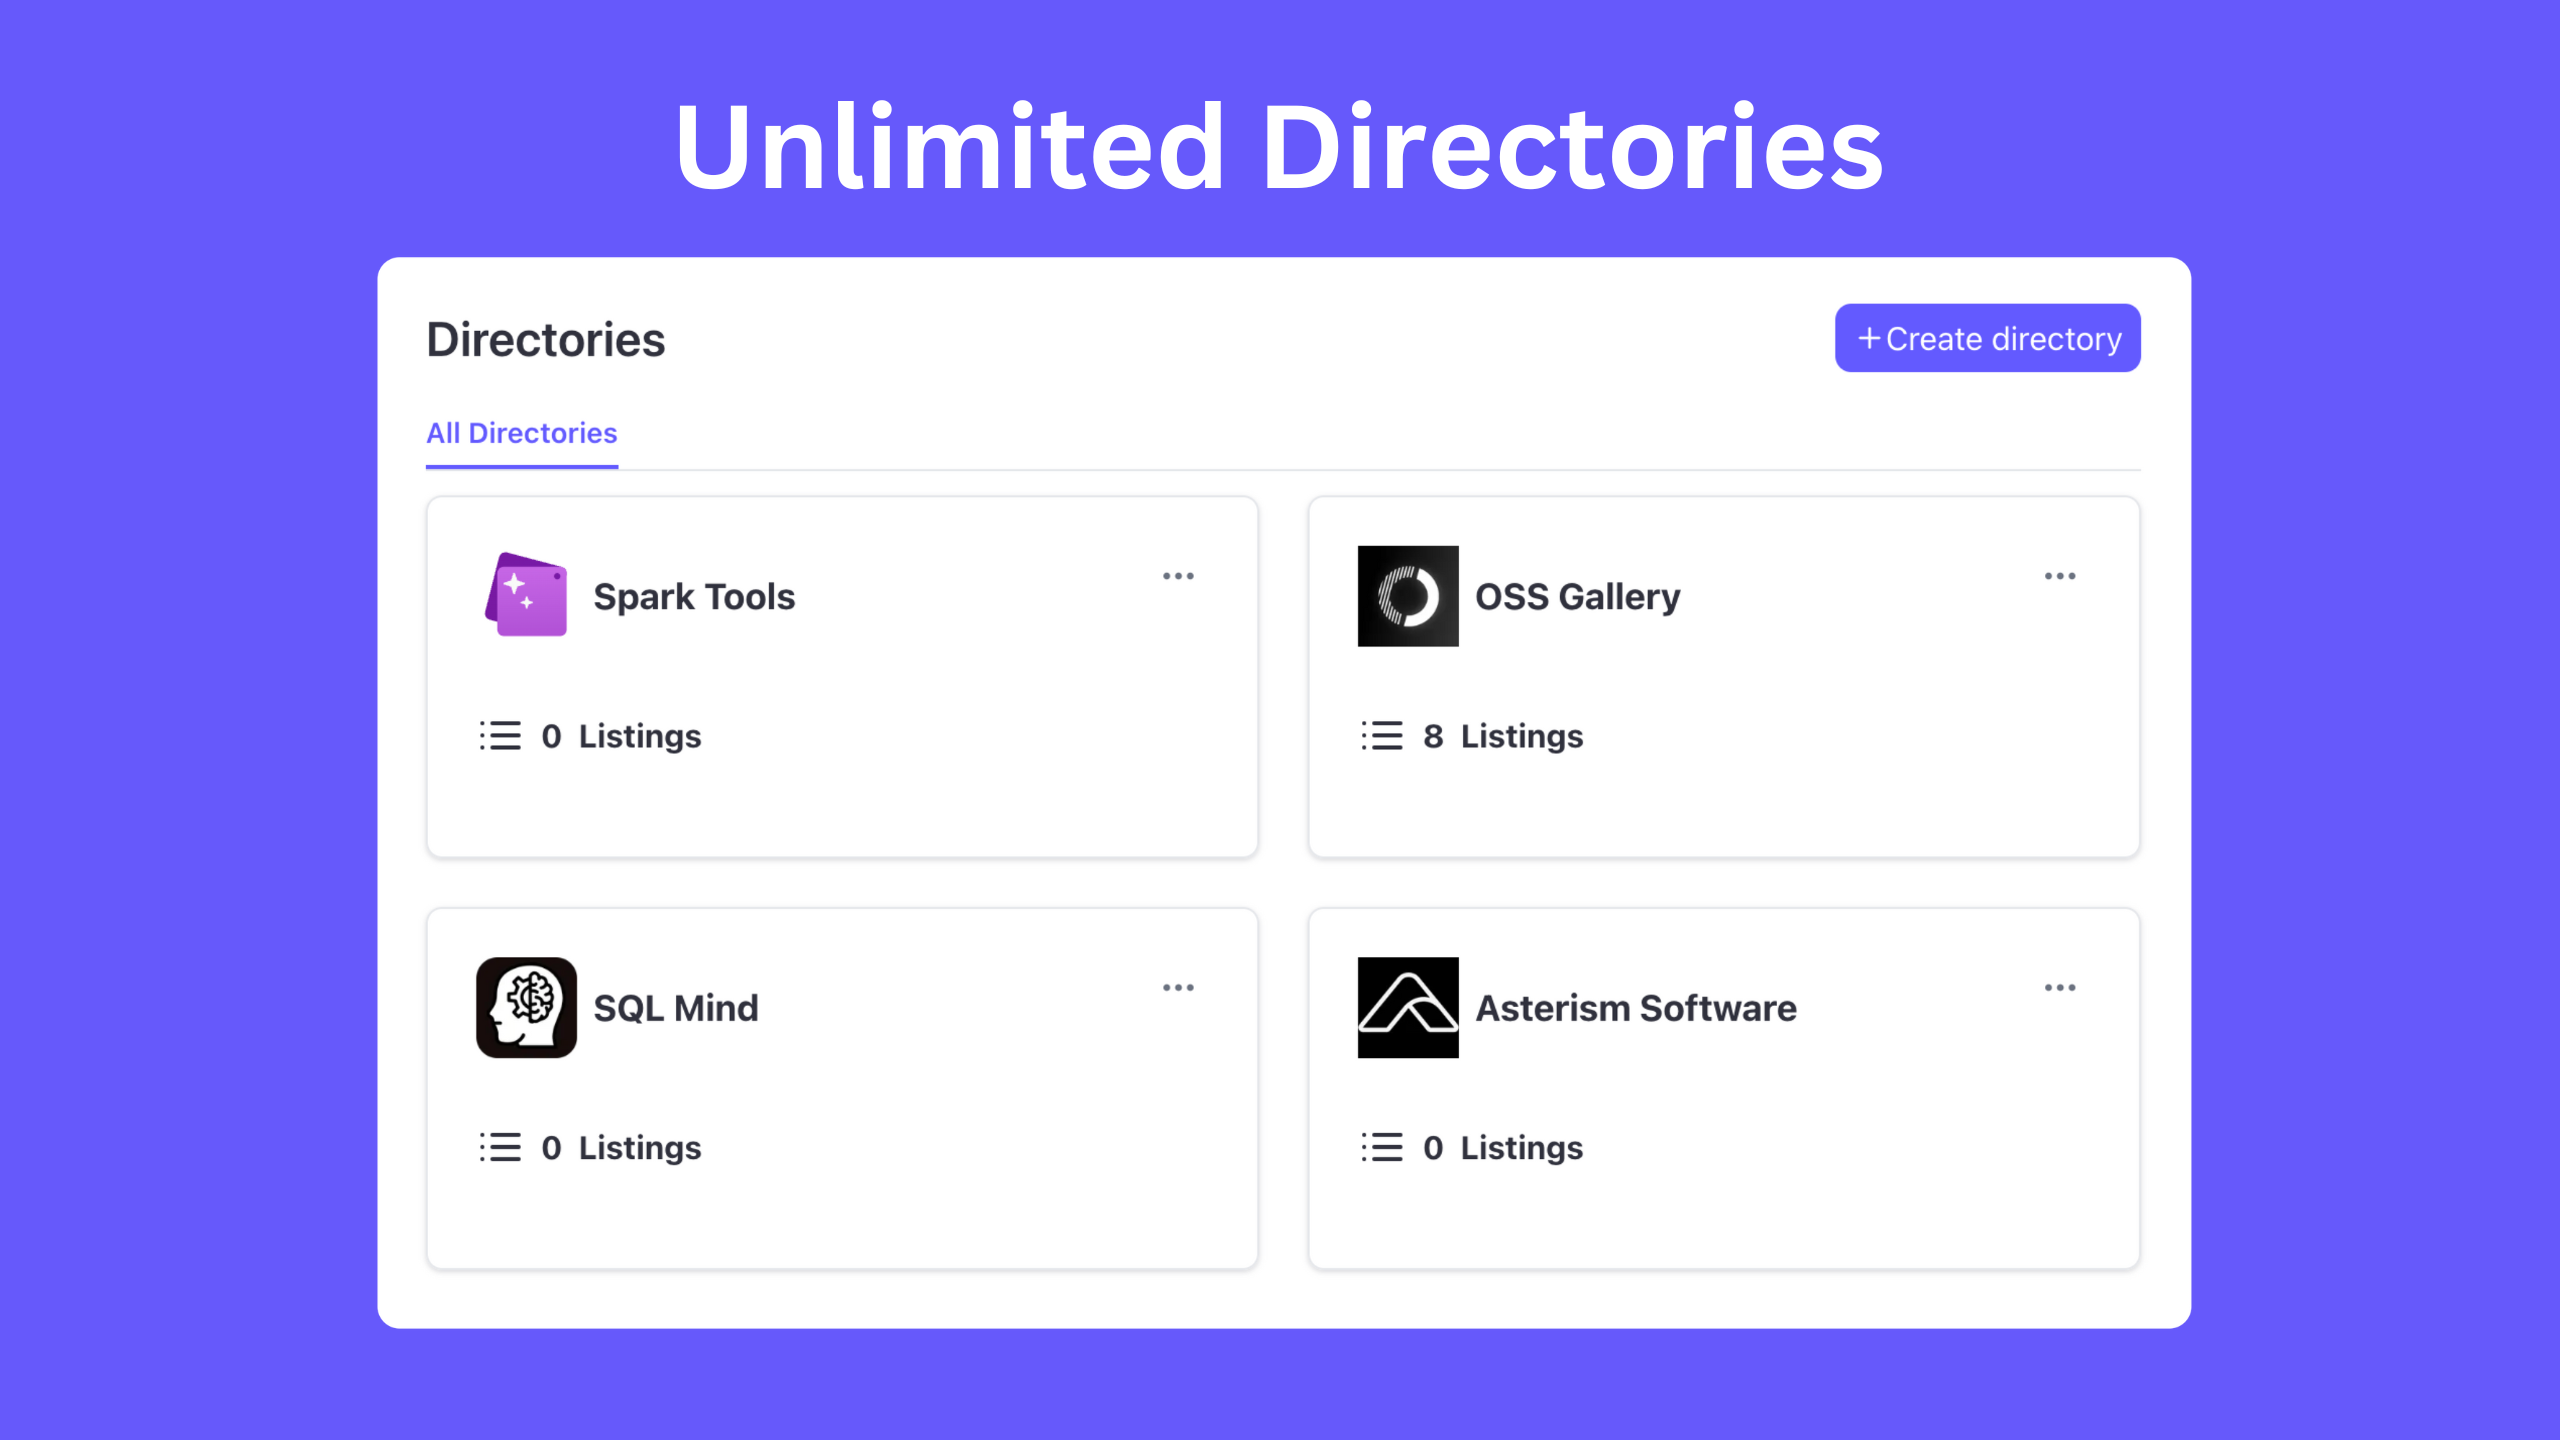The height and width of the screenshot is (1440, 2560).
Task: Click the list icon beside OSS Gallery listings
Action: 1381,736
